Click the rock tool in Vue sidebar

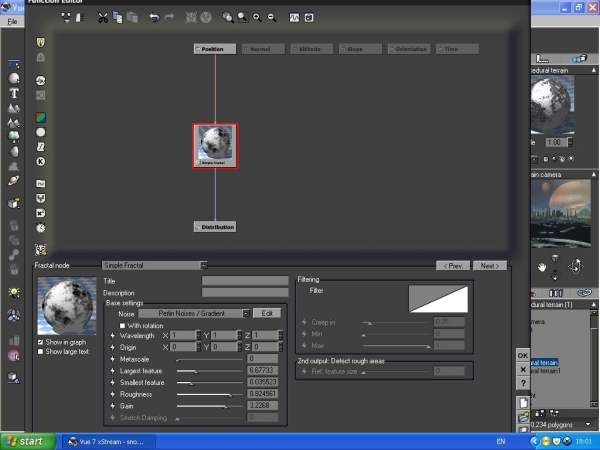tap(14, 152)
